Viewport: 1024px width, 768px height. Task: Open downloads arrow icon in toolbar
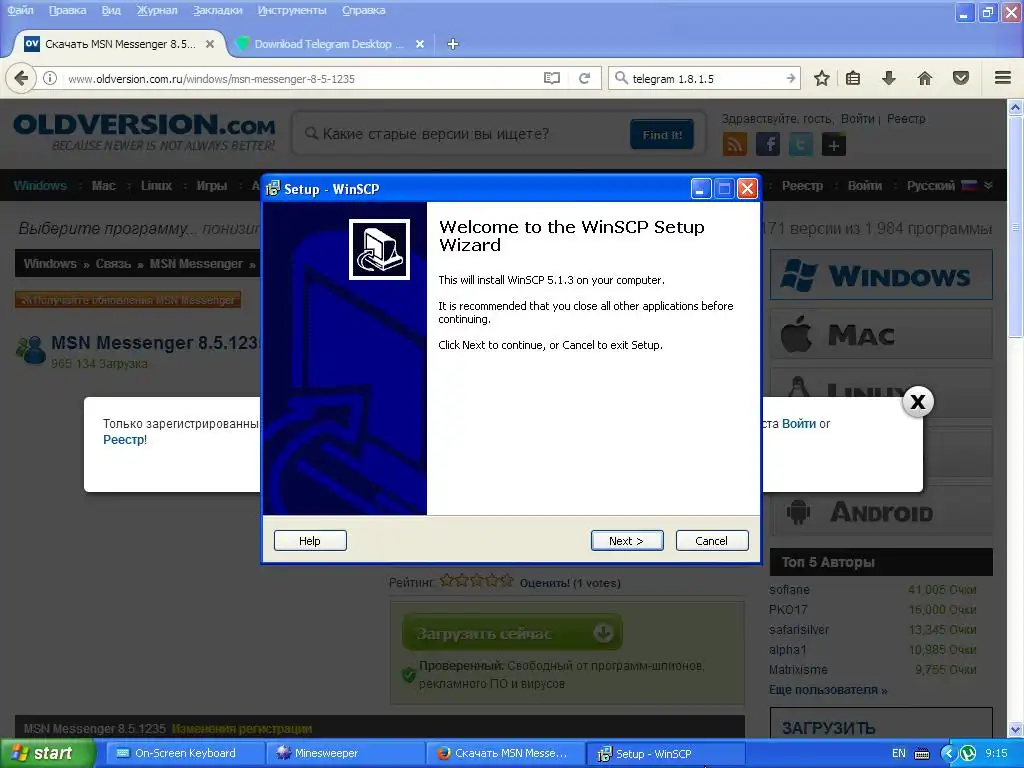coord(889,78)
